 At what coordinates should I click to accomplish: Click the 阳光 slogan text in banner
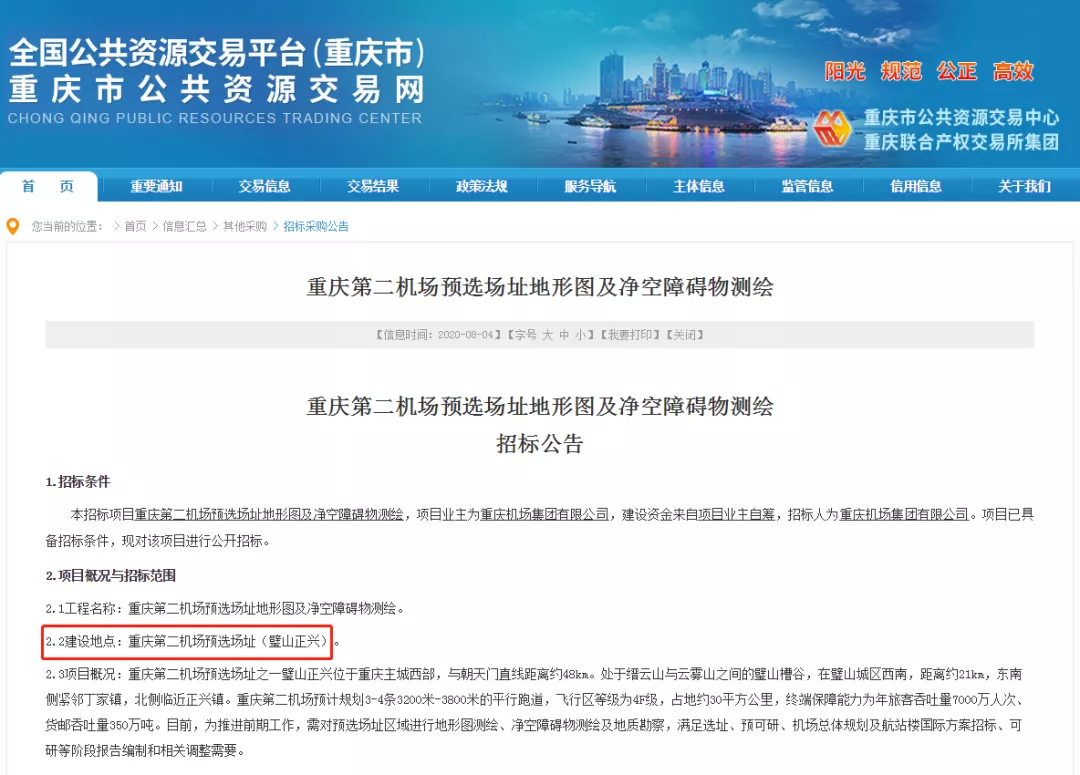(845, 71)
